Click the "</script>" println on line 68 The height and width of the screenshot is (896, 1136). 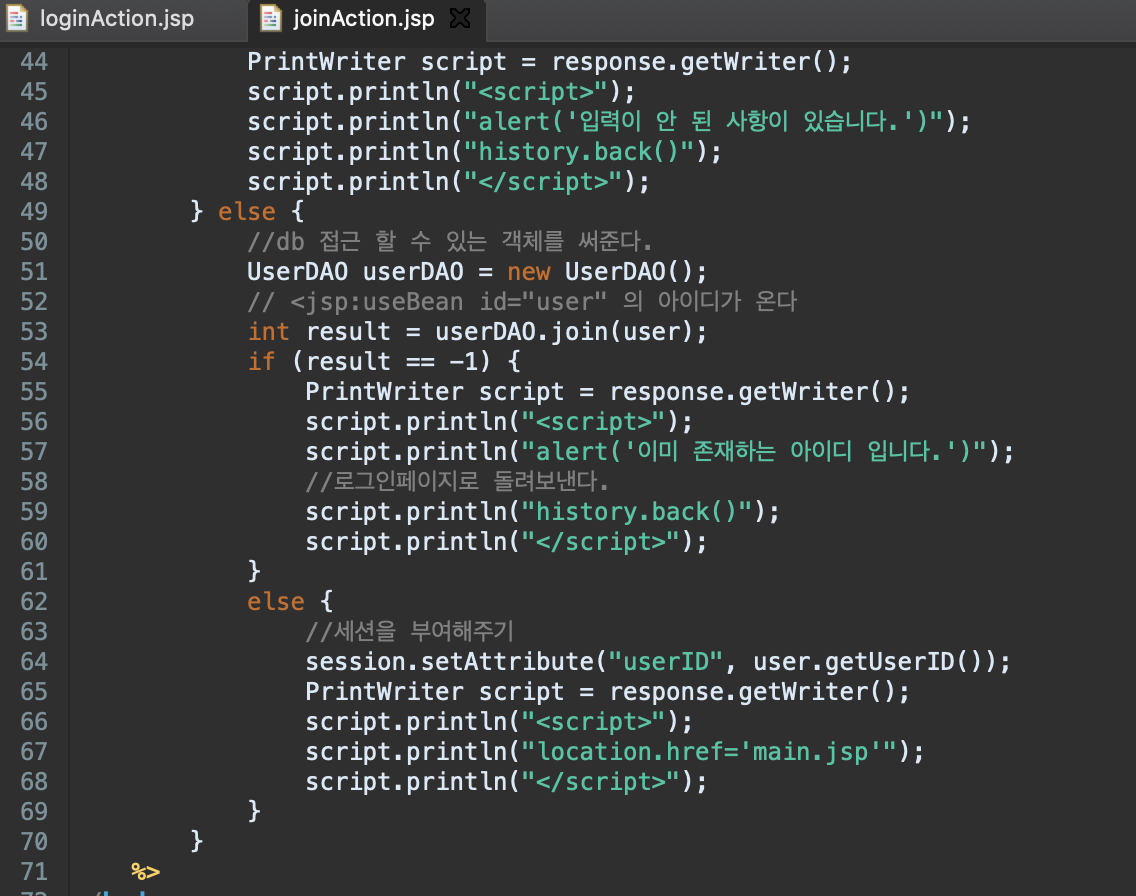(506, 782)
